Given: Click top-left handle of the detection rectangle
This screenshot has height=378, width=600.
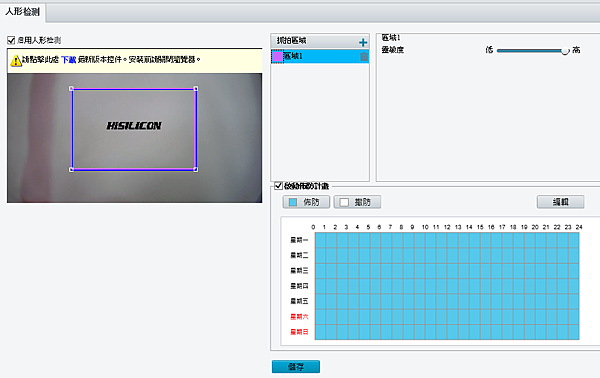Looking at the screenshot, I should click(72, 89).
